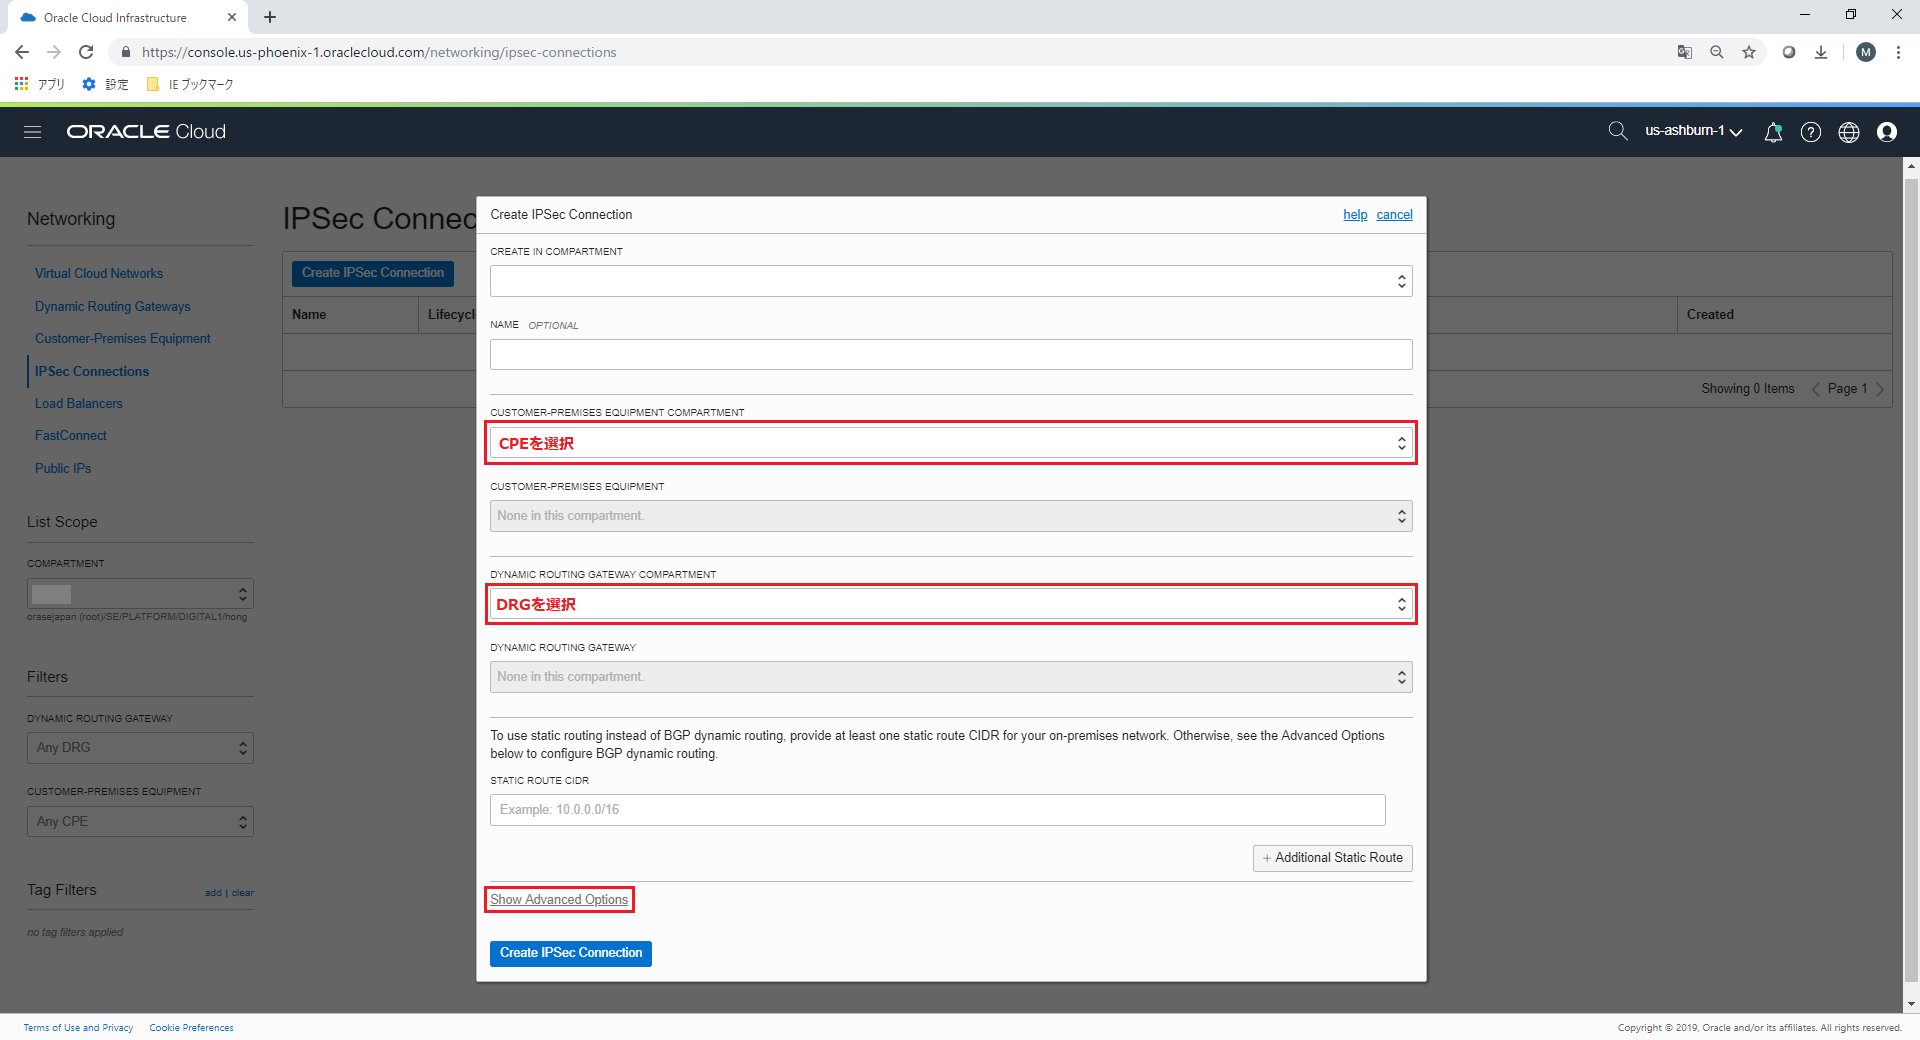Open the notifications bell icon

click(x=1773, y=132)
